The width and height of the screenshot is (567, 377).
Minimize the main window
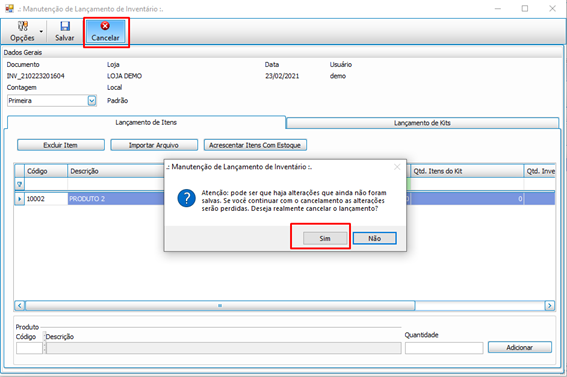pyautogui.click(x=498, y=8)
